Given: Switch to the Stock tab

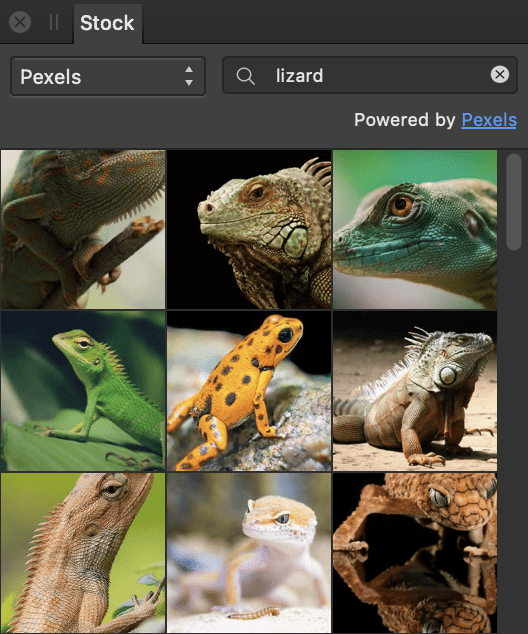Looking at the screenshot, I should tap(107, 23).
